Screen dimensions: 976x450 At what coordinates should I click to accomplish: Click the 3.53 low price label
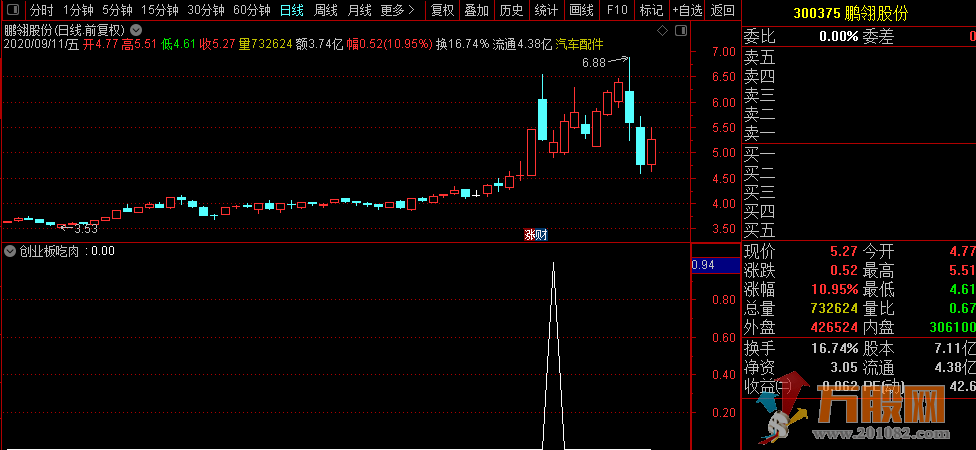[x=86, y=229]
